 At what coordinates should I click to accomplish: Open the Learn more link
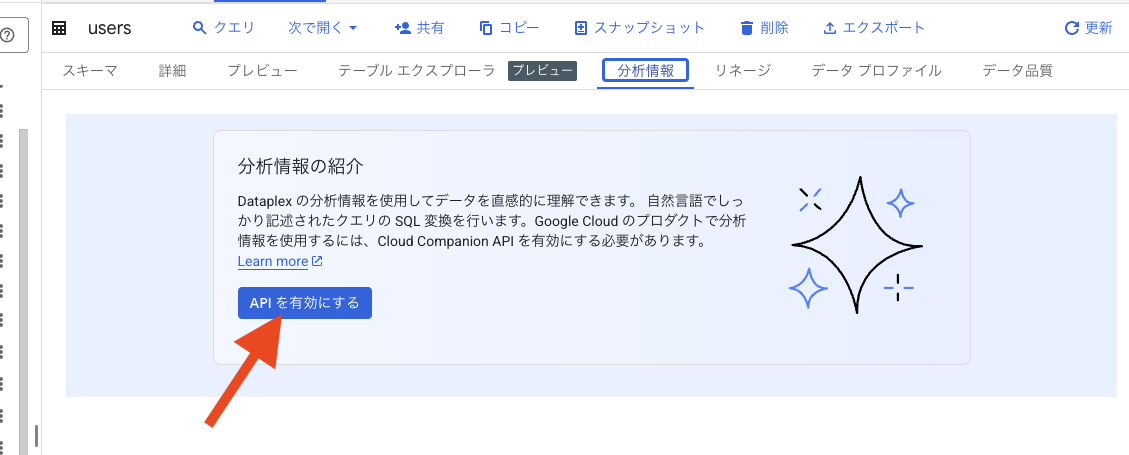point(280,261)
